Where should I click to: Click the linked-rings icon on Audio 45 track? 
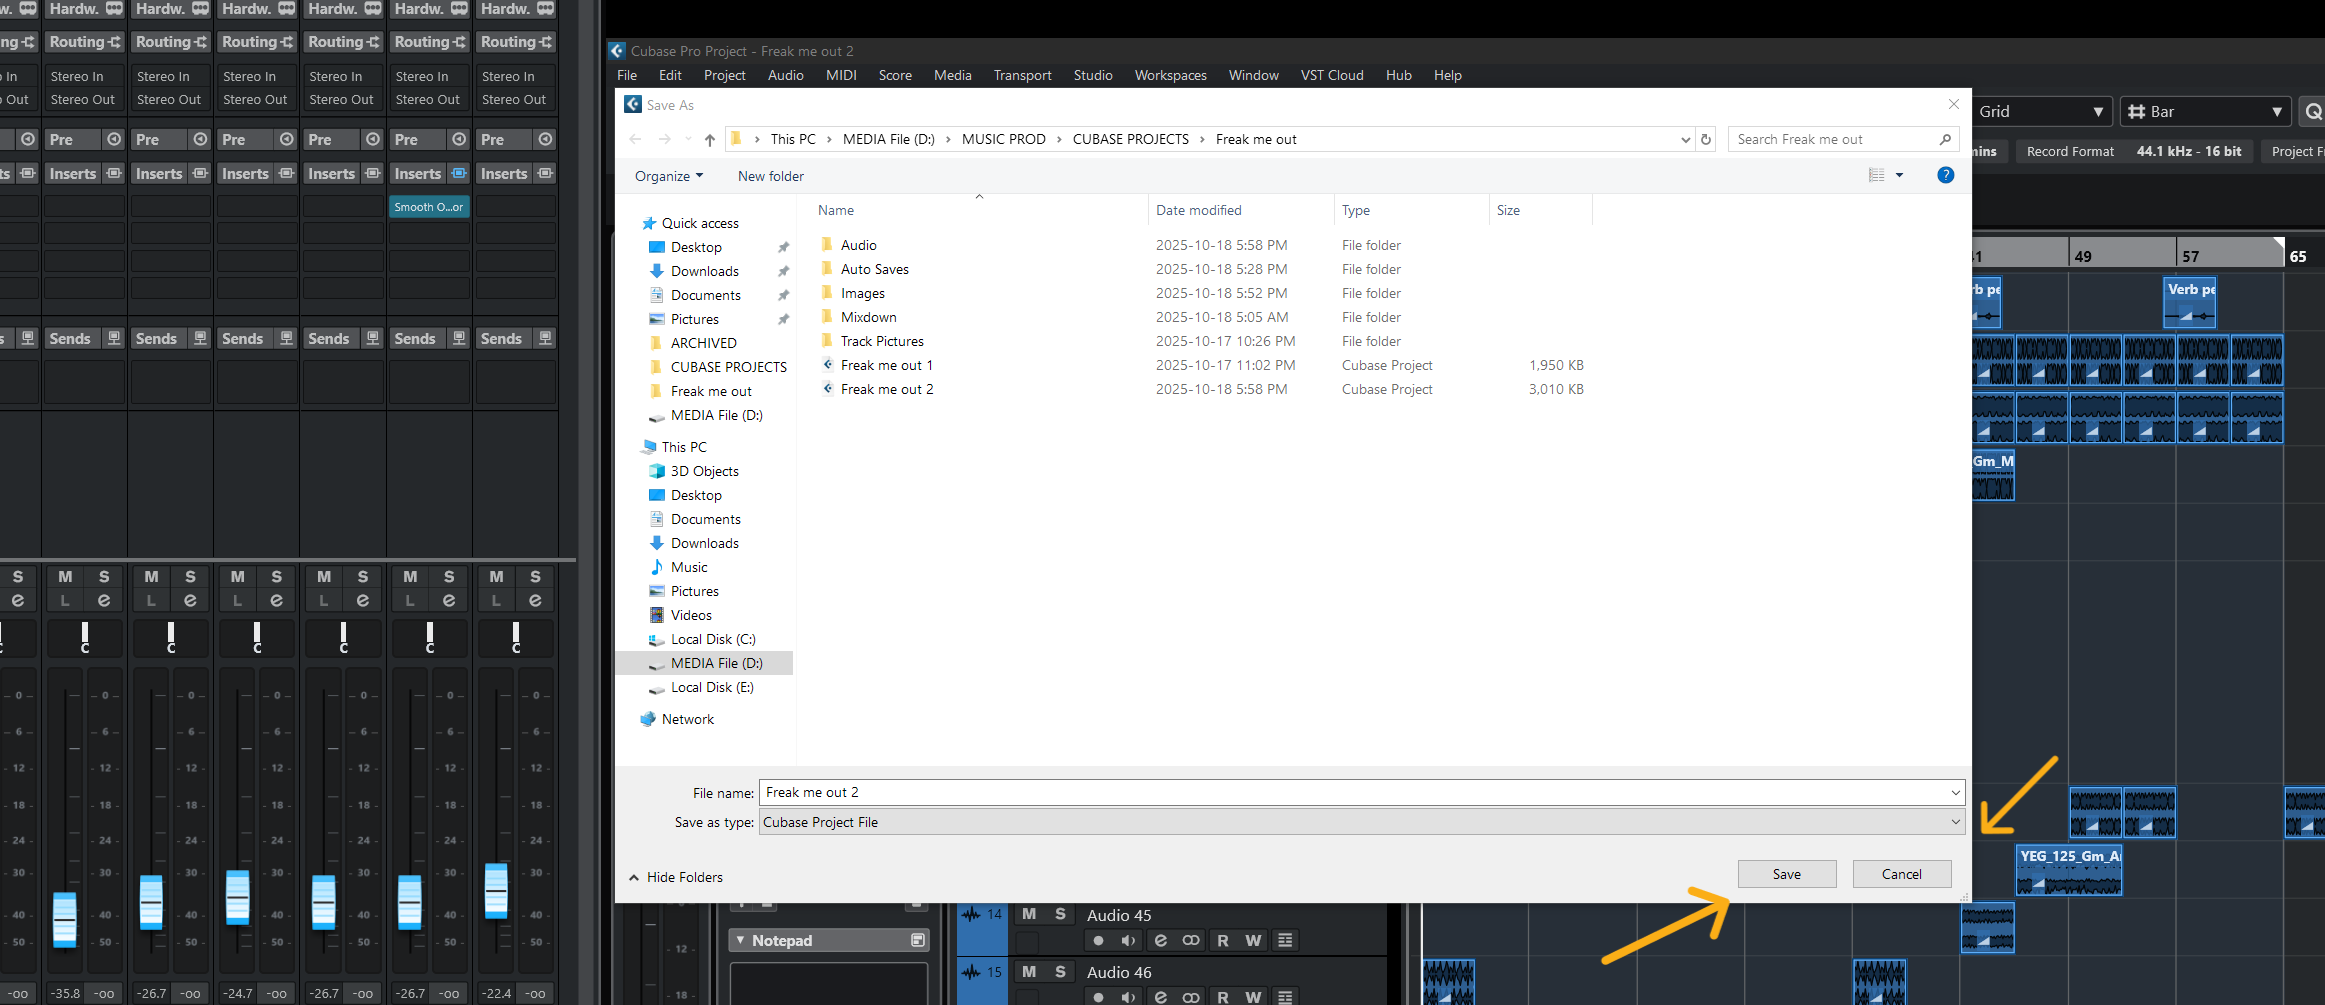coord(1191,940)
